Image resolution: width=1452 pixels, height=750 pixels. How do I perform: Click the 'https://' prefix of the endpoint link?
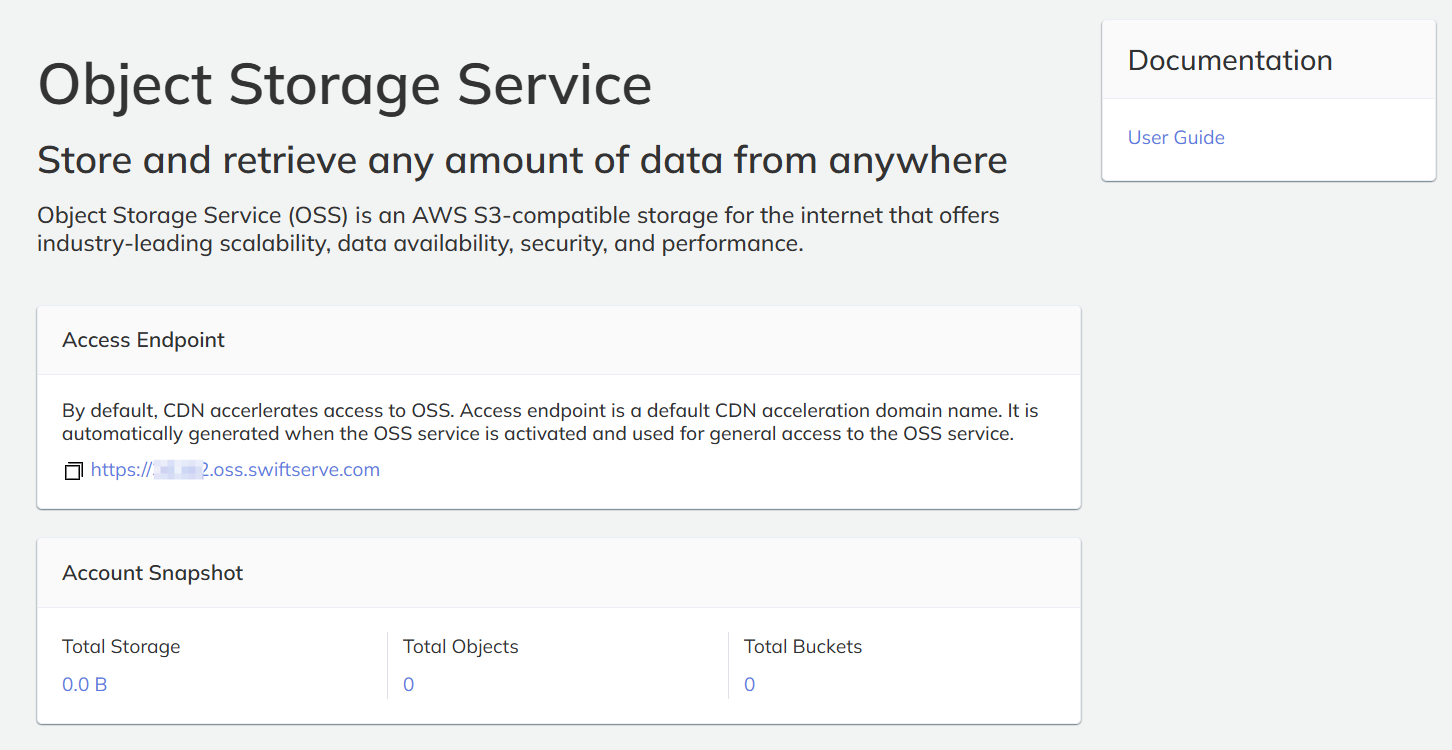[120, 470]
